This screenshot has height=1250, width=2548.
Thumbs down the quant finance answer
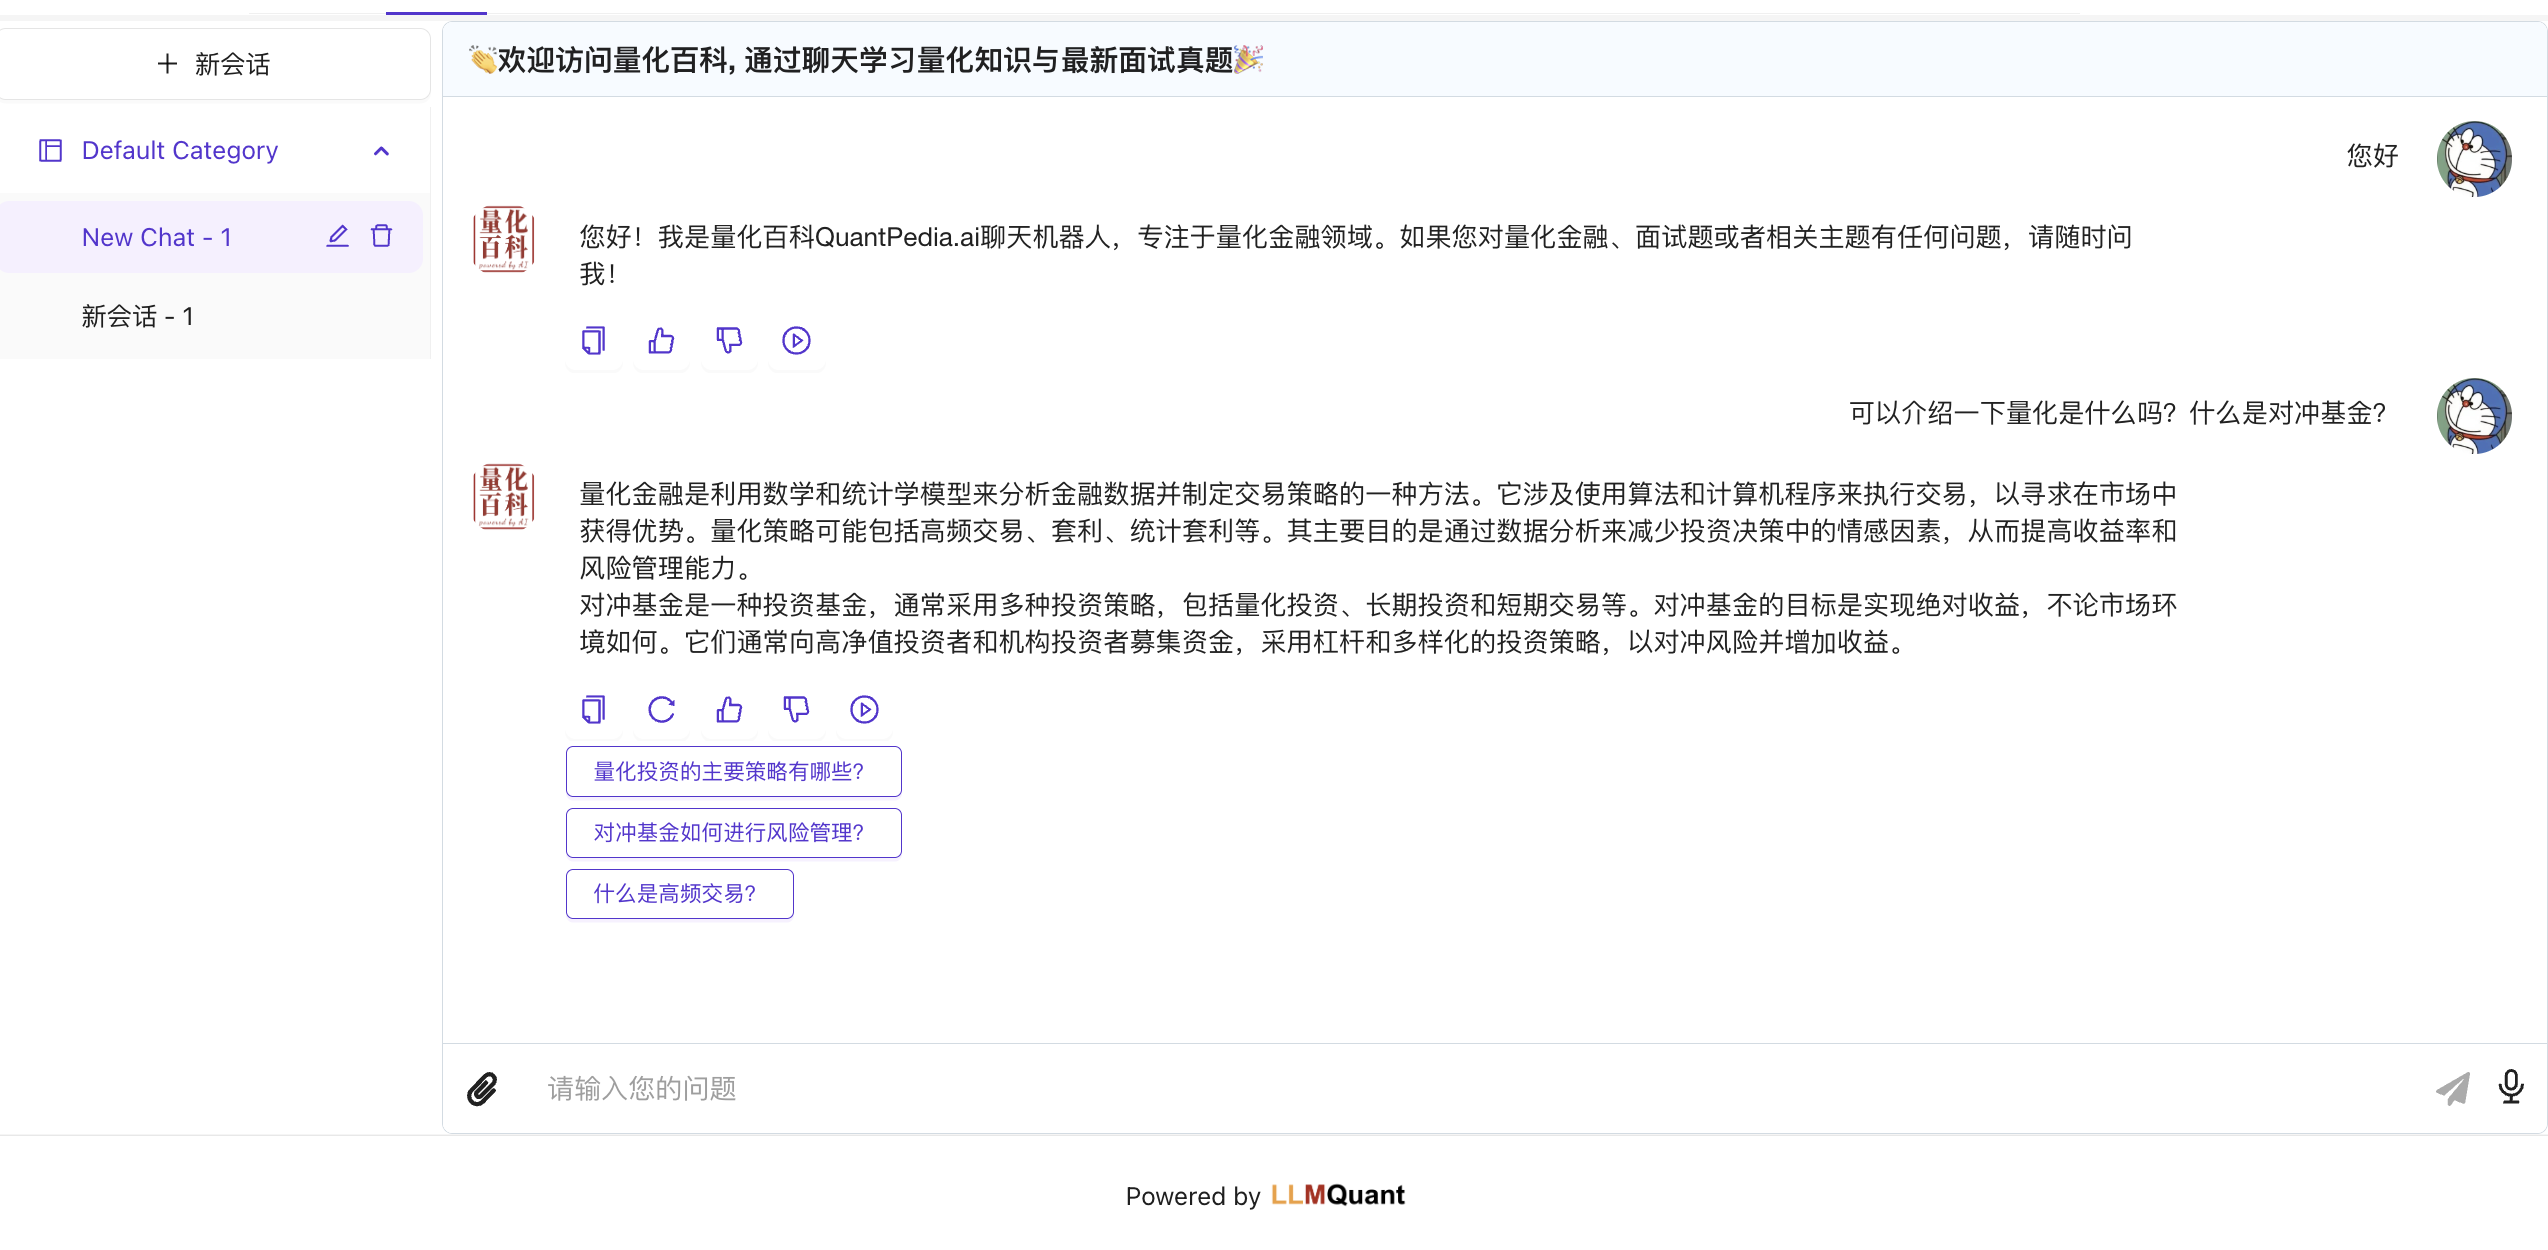796,710
